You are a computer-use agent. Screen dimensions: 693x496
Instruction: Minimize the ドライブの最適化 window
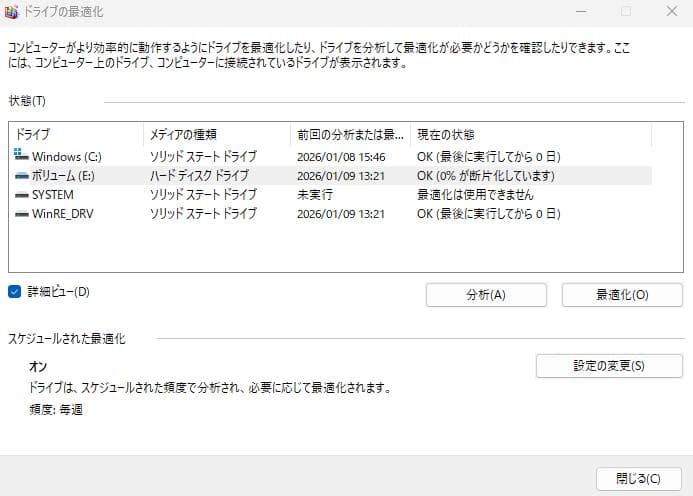coord(581,11)
